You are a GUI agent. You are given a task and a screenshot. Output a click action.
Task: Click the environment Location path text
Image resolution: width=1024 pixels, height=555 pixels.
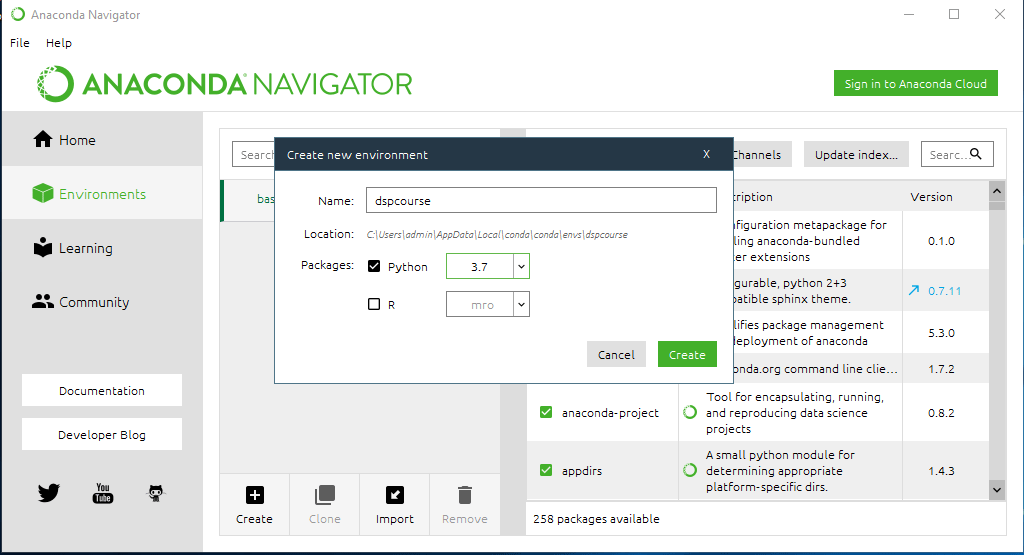tap(497, 234)
